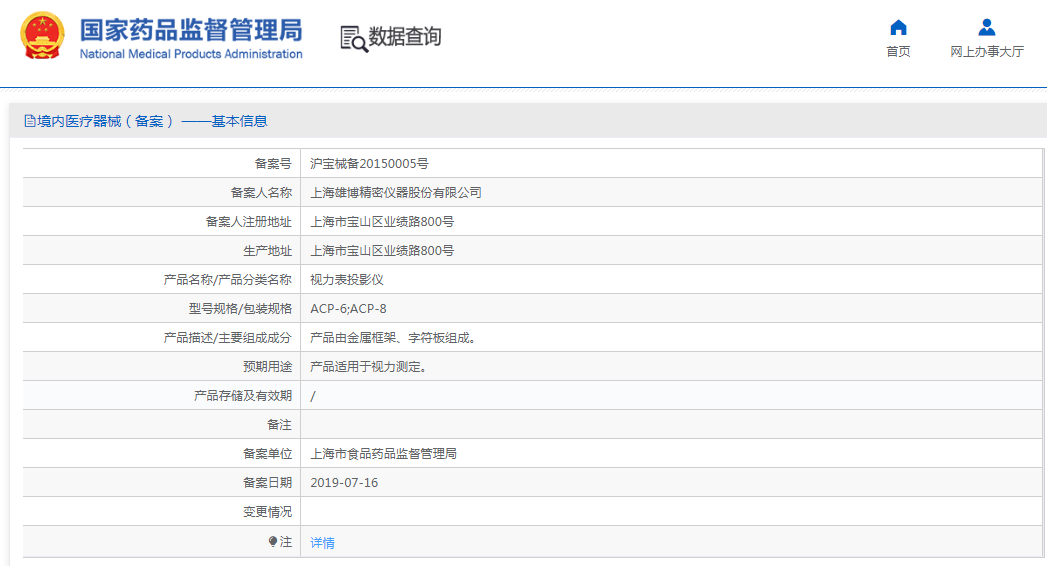1047x566 pixels.
Task: Click the 预期用途 label
Action: [x=267, y=366]
